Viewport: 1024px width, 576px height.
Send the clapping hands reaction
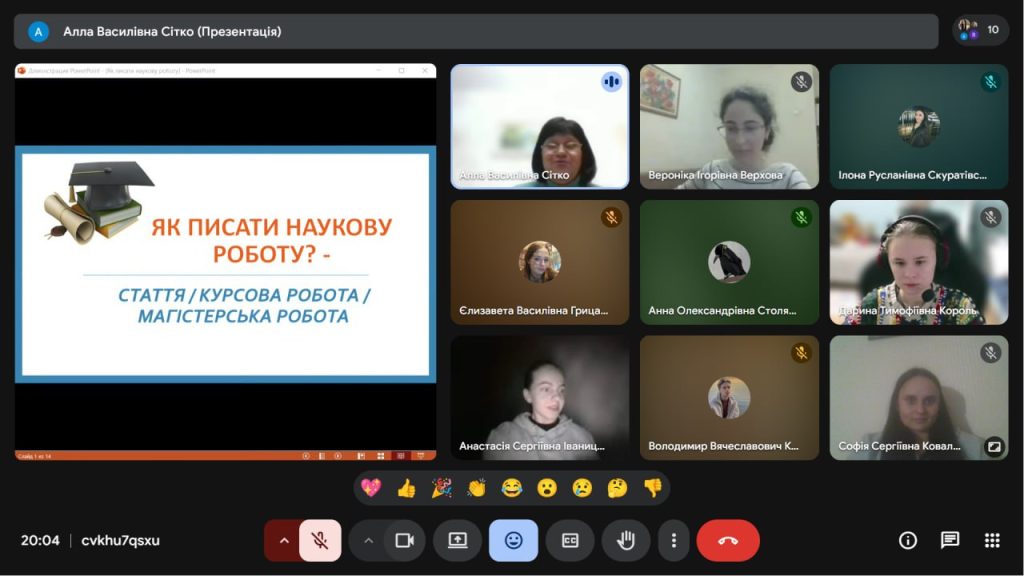[476, 488]
